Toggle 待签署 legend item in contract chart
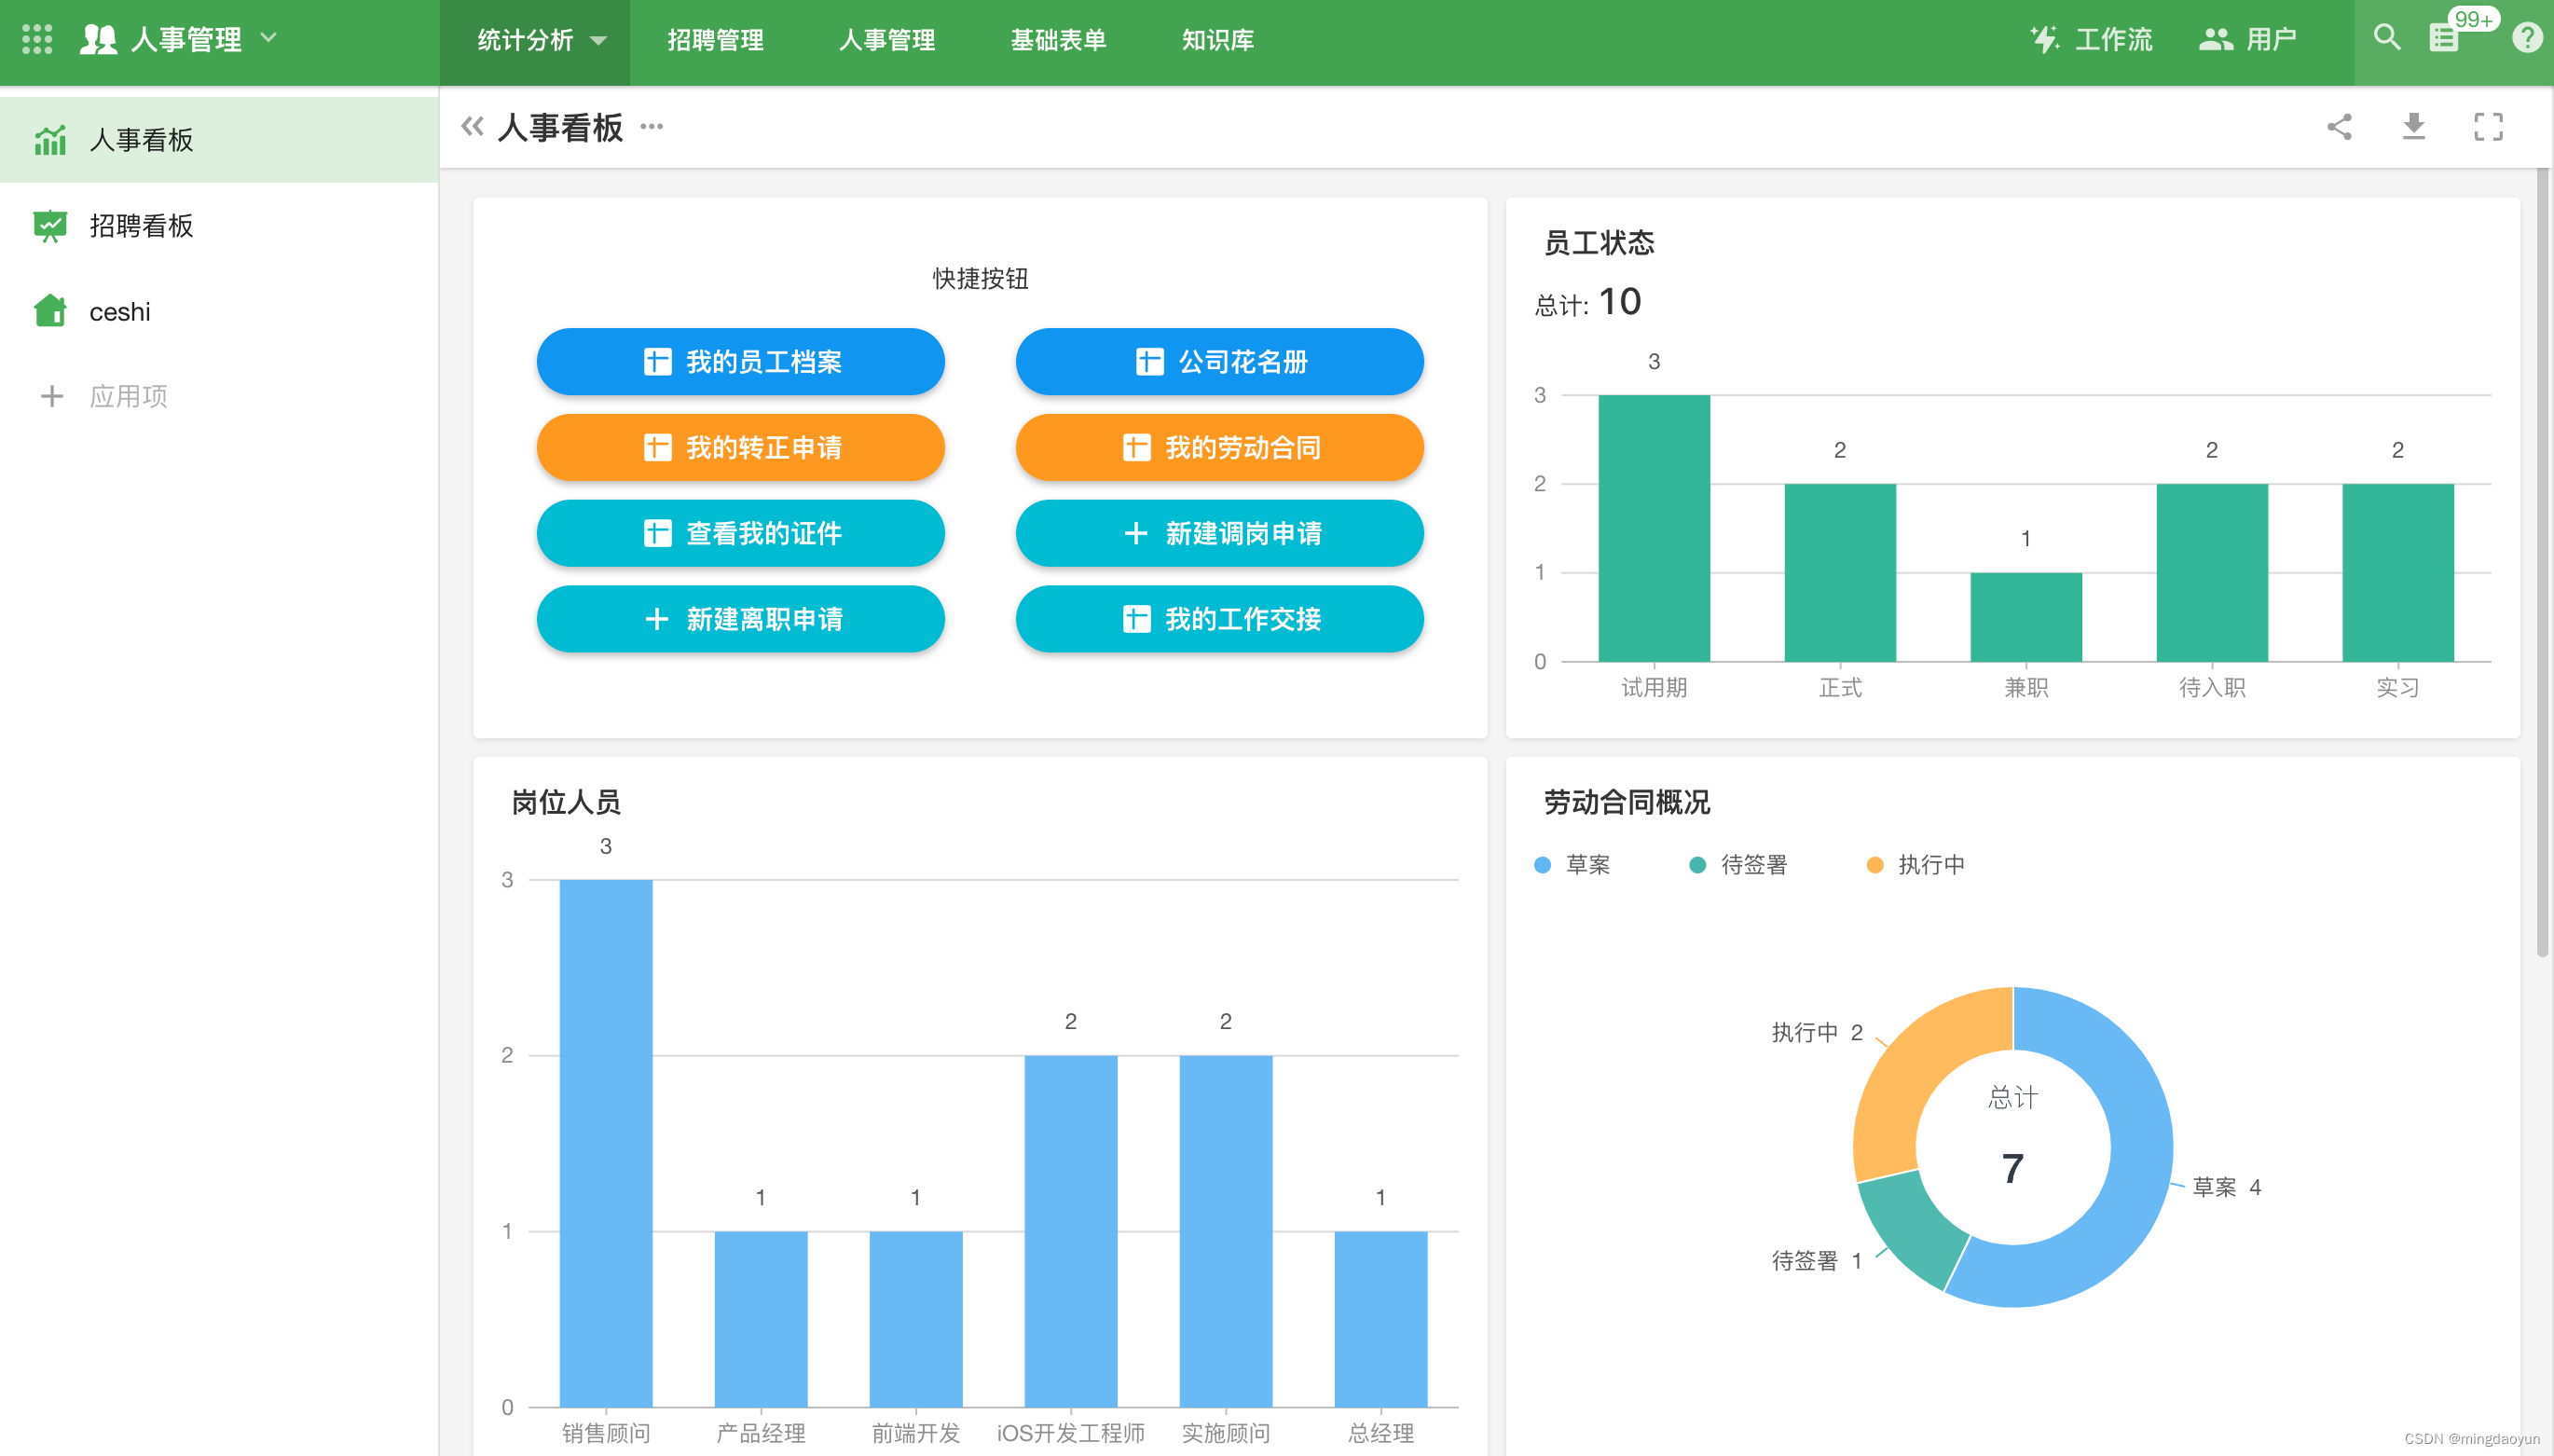2554x1456 pixels. pyautogui.click(x=1738, y=865)
